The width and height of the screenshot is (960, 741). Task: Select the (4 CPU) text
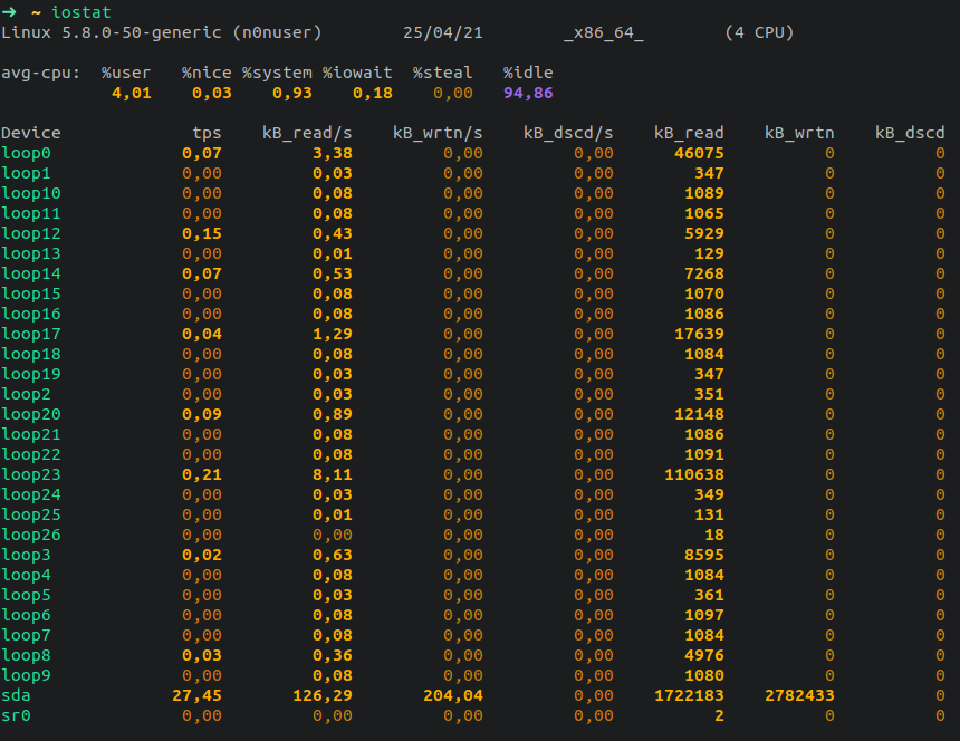click(759, 33)
